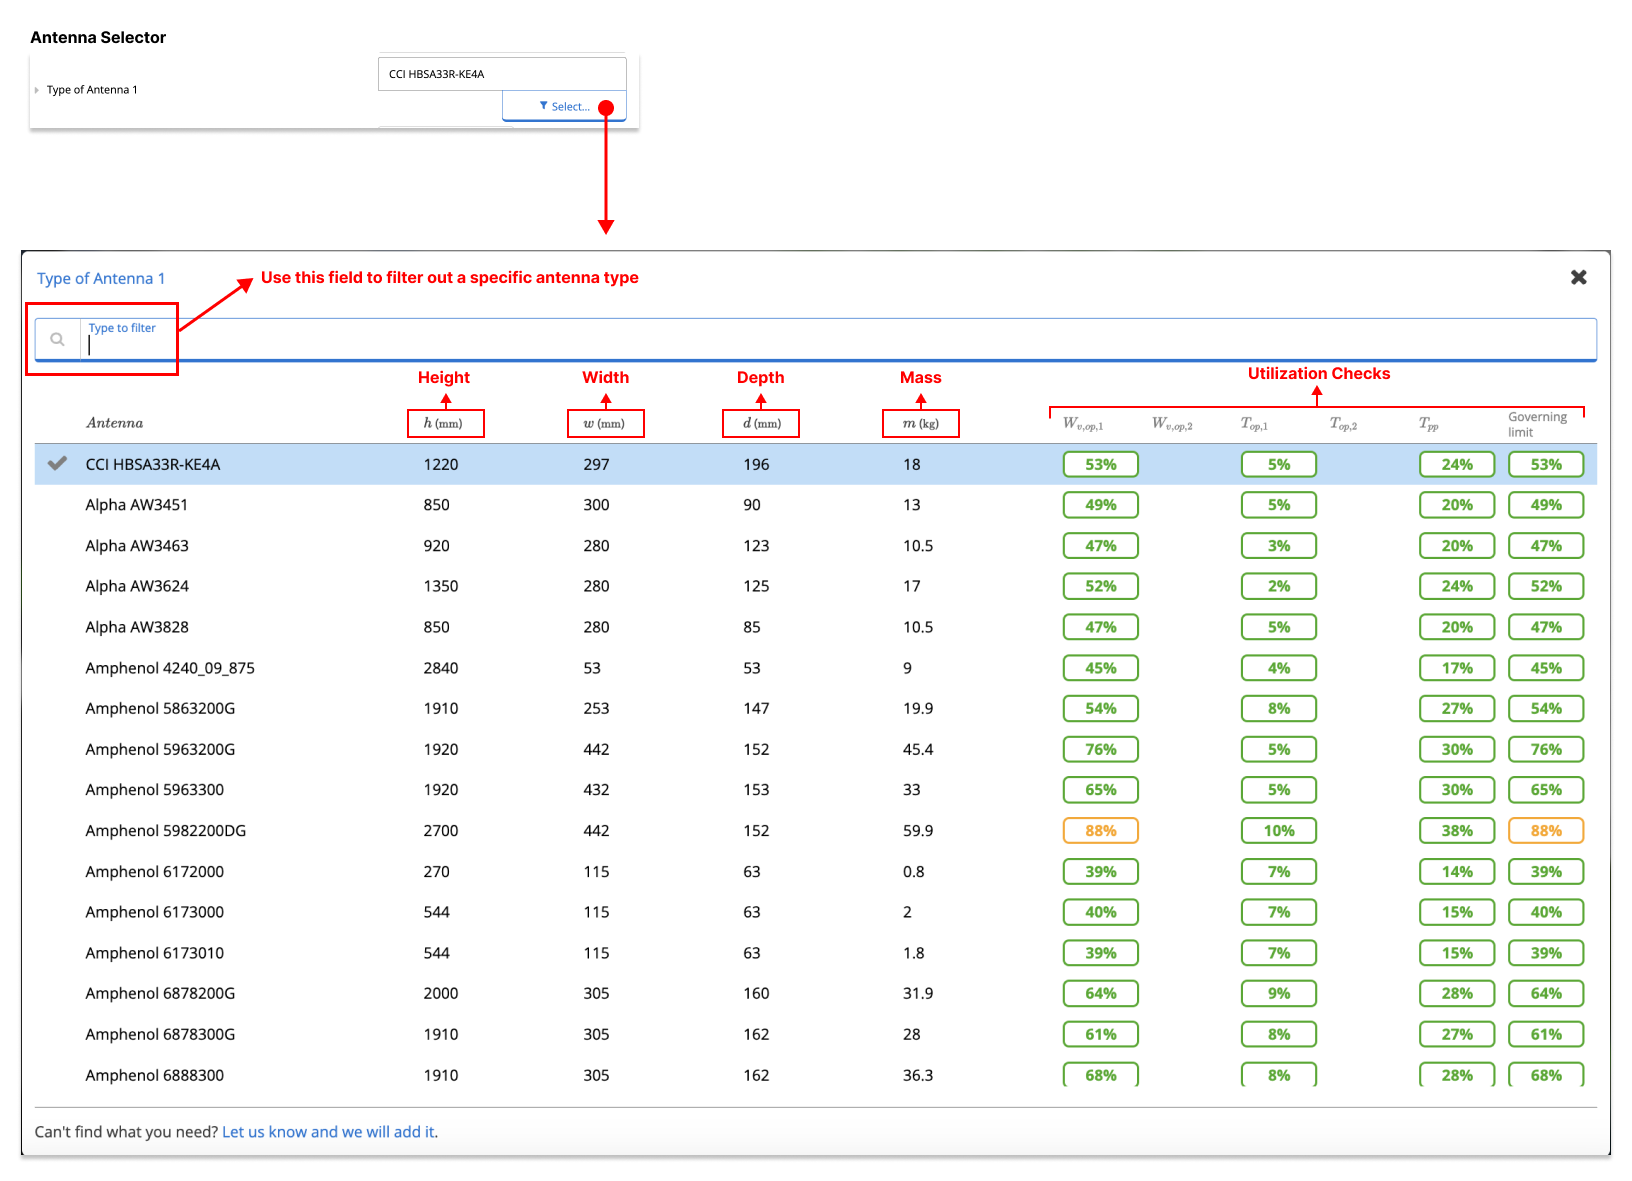Image resolution: width=1632 pixels, height=1181 pixels.
Task: Focus the Type to filter text field
Action: [x=838, y=339]
